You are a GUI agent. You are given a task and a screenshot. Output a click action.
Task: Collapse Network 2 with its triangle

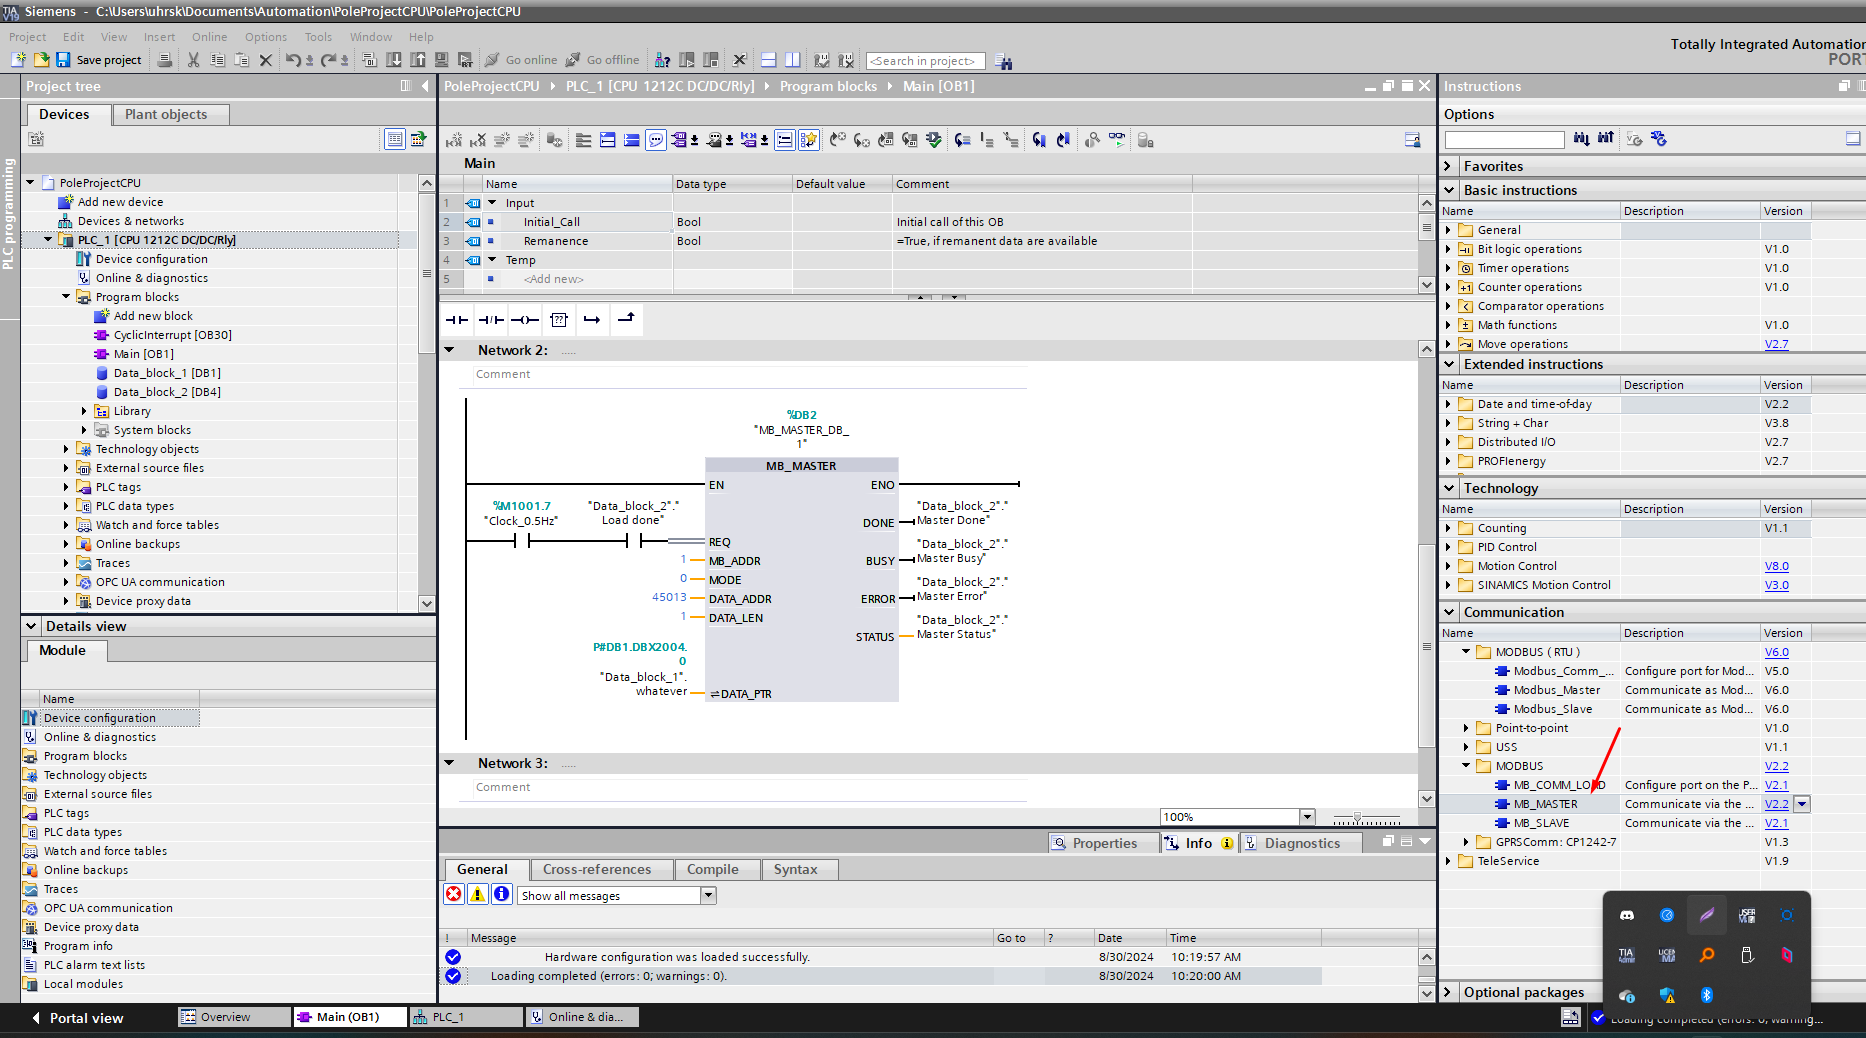point(449,350)
